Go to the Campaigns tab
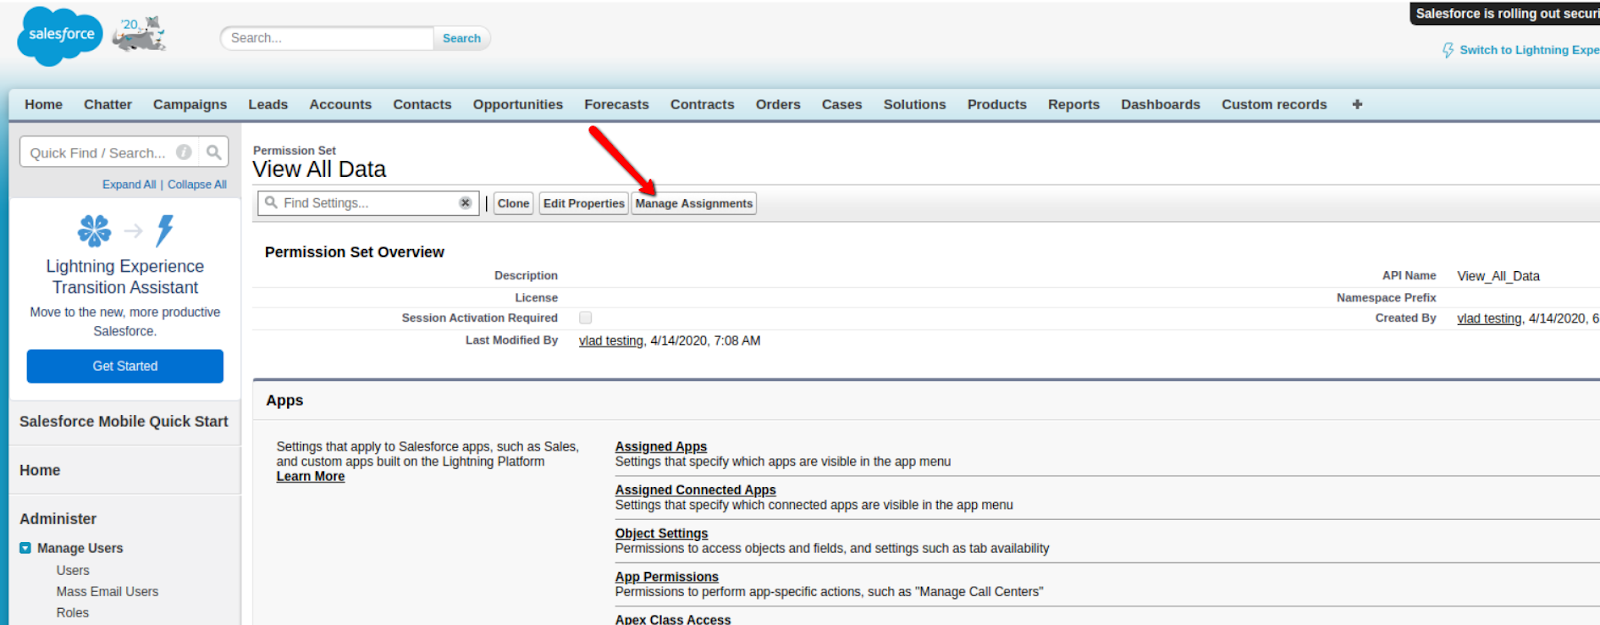This screenshot has height=625, width=1600. point(190,104)
